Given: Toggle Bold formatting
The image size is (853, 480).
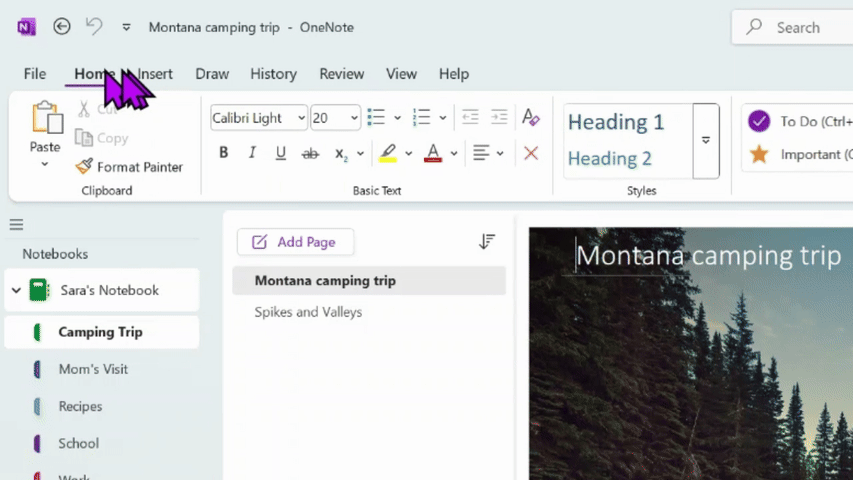Looking at the screenshot, I should point(224,153).
